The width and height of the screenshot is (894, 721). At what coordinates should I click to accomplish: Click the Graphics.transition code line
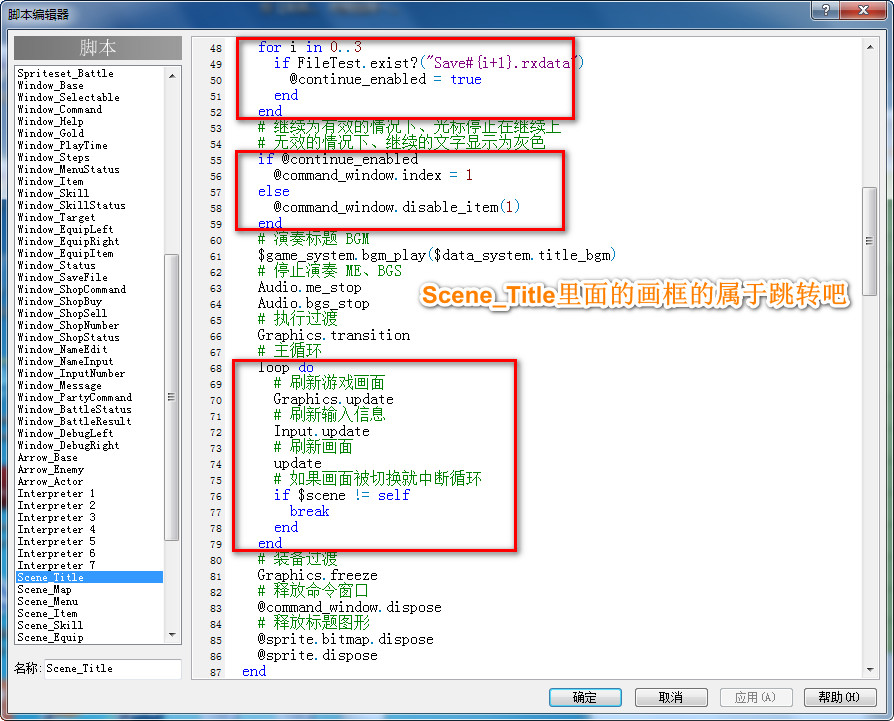coord(334,335)
